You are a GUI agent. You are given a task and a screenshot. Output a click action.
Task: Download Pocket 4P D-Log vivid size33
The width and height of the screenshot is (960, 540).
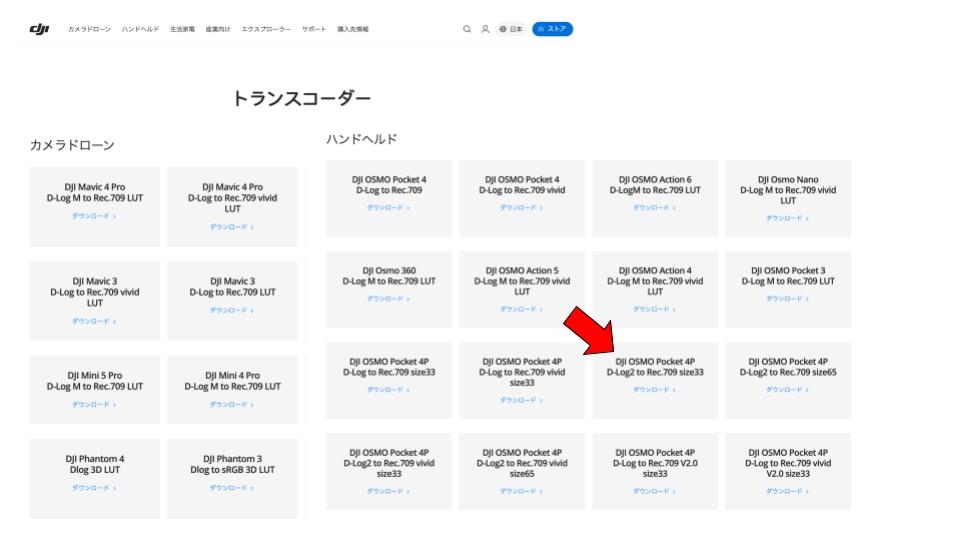(522, 400)
